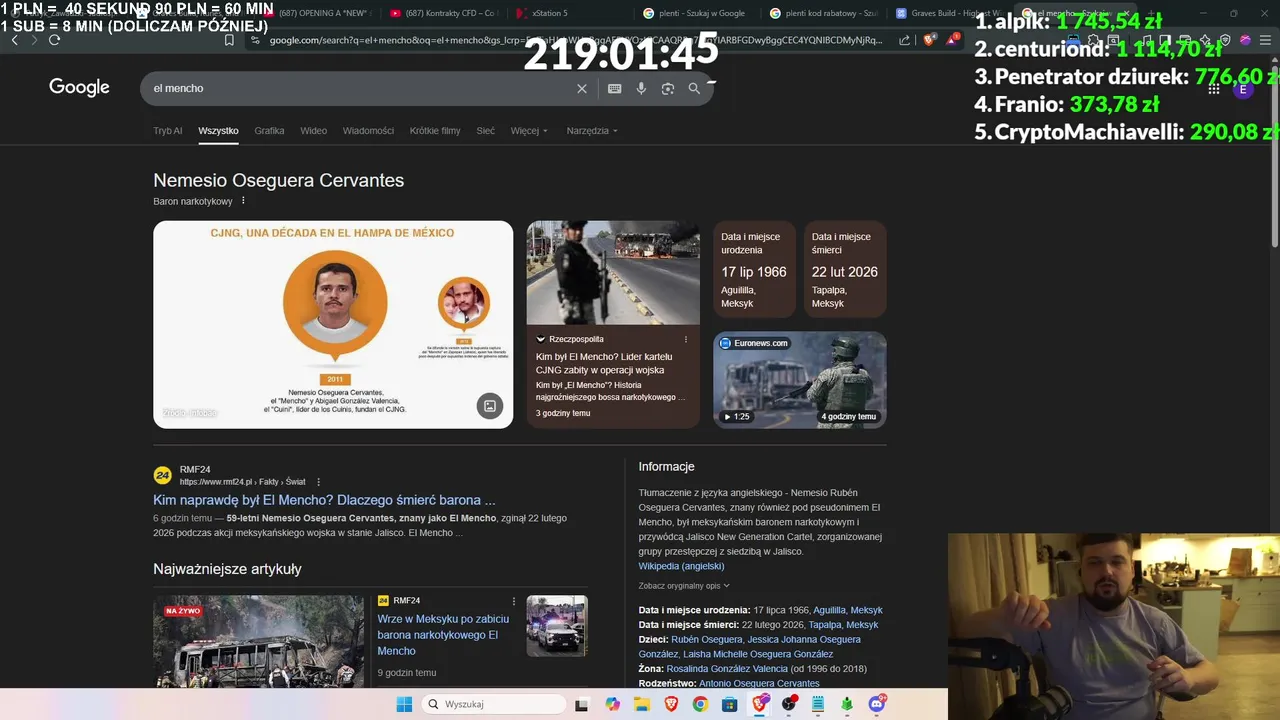Open Data i miejsce urodzenia card
Image resolution: width=1280 pixels, height=720 pixels.
point(754,270)
